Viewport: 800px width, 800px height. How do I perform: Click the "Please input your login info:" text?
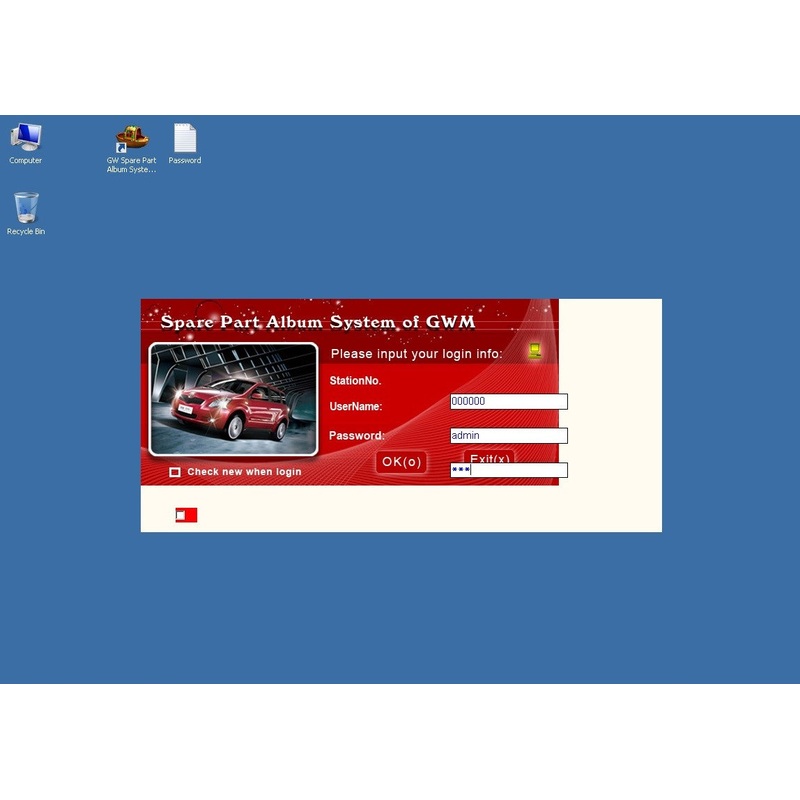416,354
